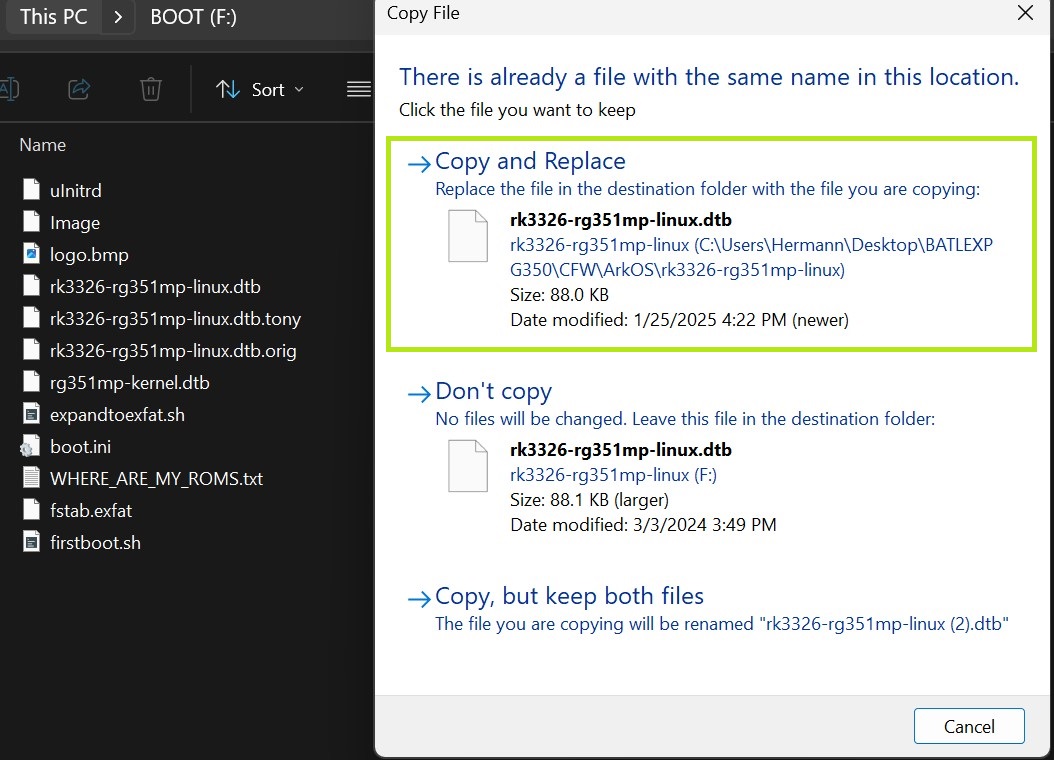
Task: Select the uInitrd file icon
Action: (x=31, y=190)
